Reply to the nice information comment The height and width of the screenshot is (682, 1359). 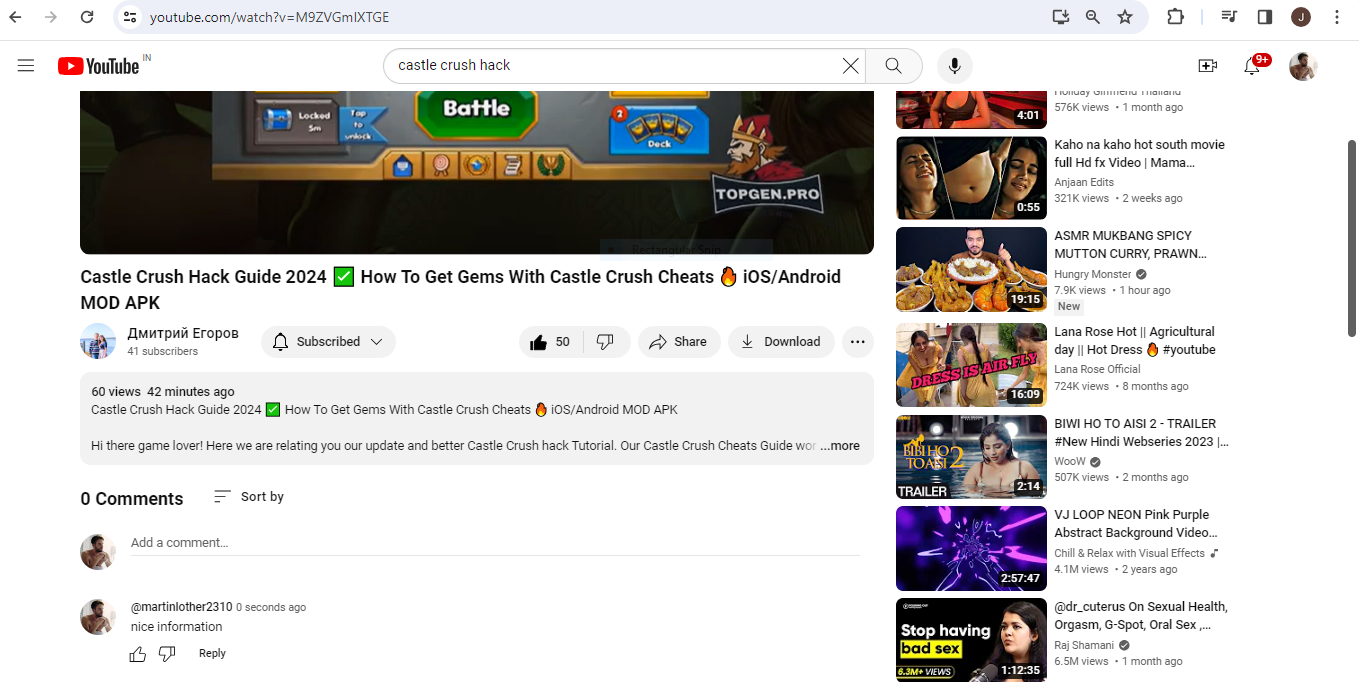point(212,654)
